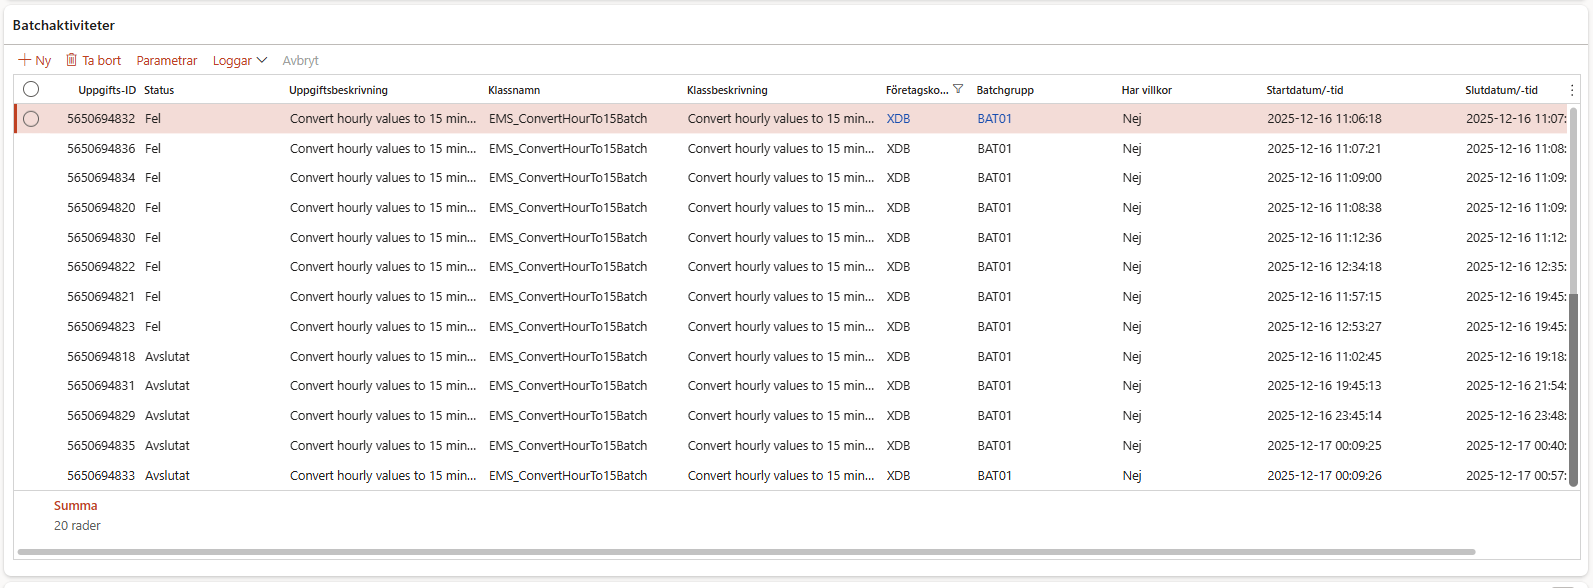Click the vertical scrollbar of the grid

tap(1573, 300)
